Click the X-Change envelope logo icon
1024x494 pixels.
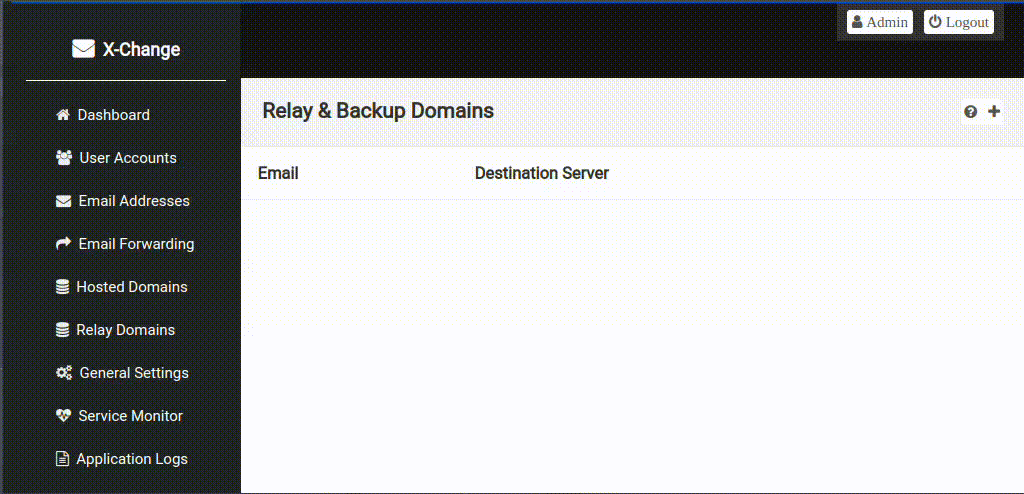tap(83, 49)
